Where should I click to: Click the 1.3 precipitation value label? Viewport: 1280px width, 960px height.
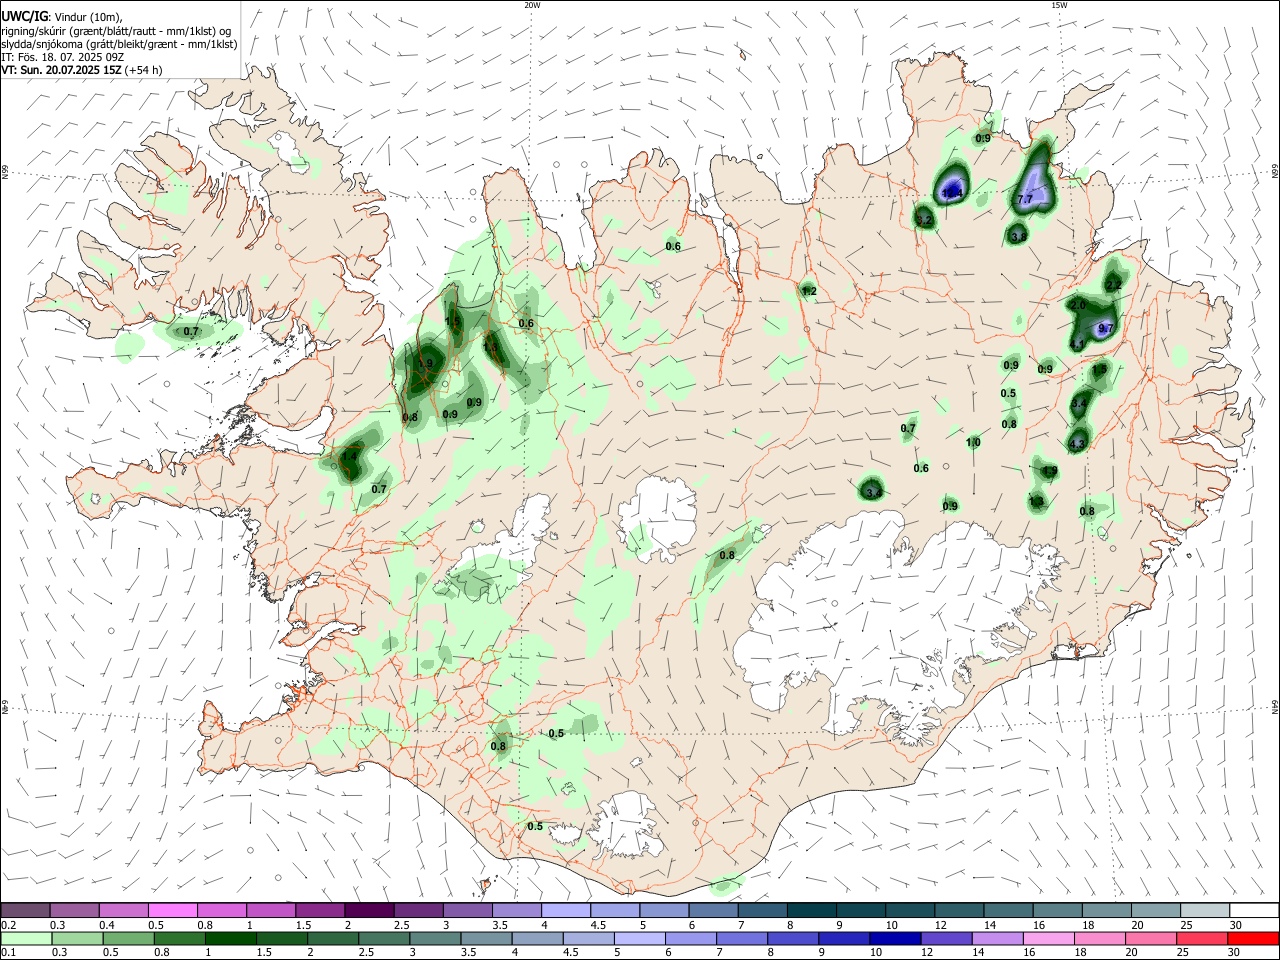(1036, 502)
